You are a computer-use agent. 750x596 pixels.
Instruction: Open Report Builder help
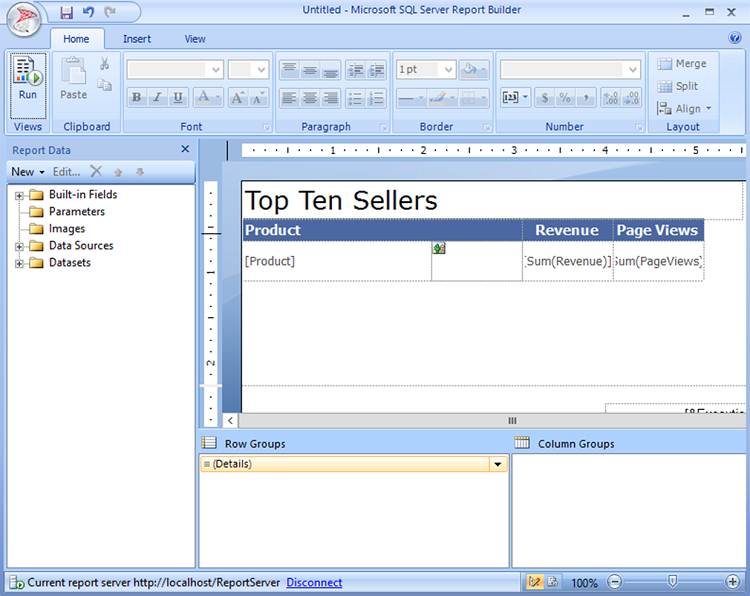pos(735,38)
